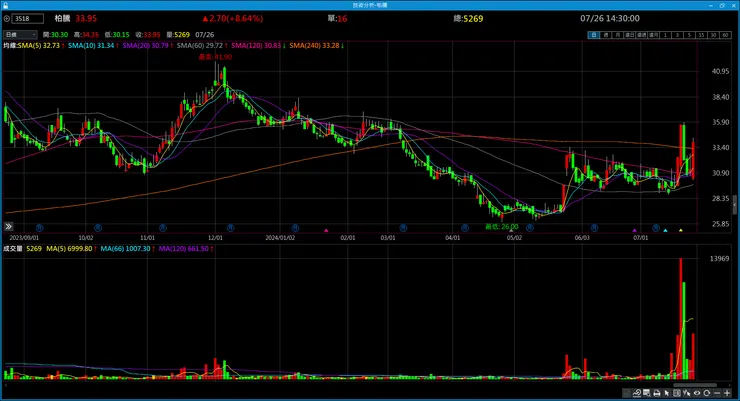This screenshot has width=740, height=401.
Task: Click the timestamp 07/26 14:30:00
Action: click(610, 18)
